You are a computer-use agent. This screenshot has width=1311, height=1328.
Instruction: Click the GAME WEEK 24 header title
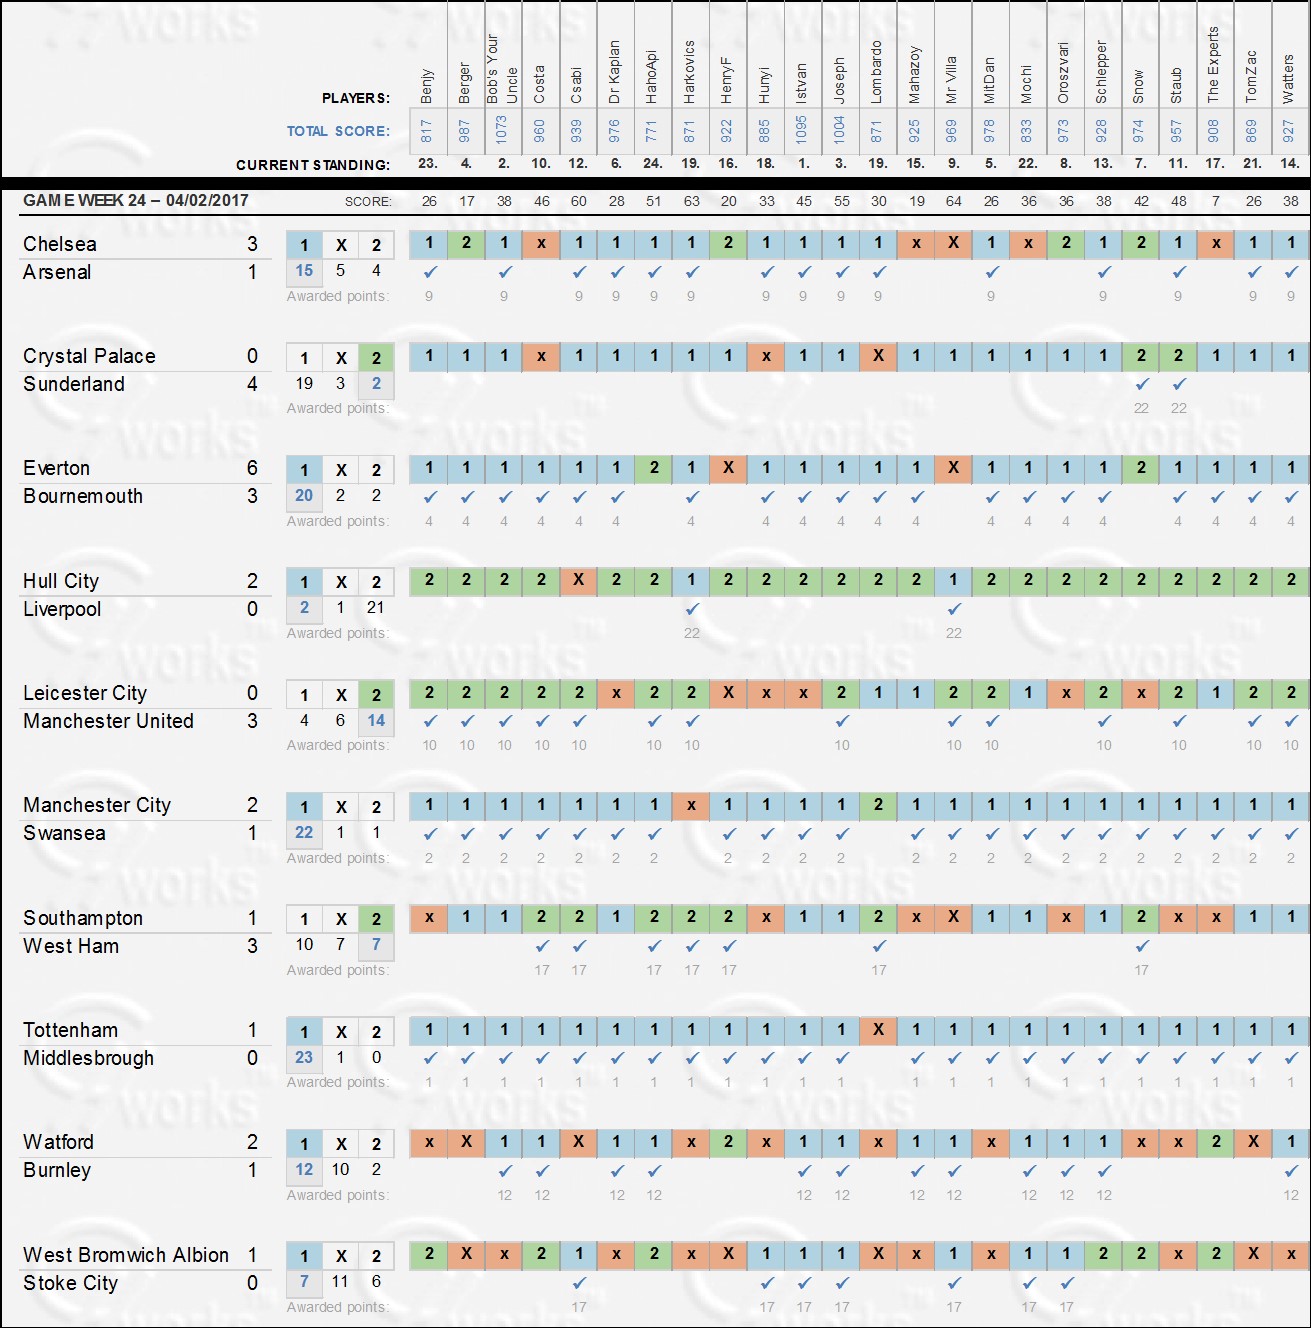(136, 200)
